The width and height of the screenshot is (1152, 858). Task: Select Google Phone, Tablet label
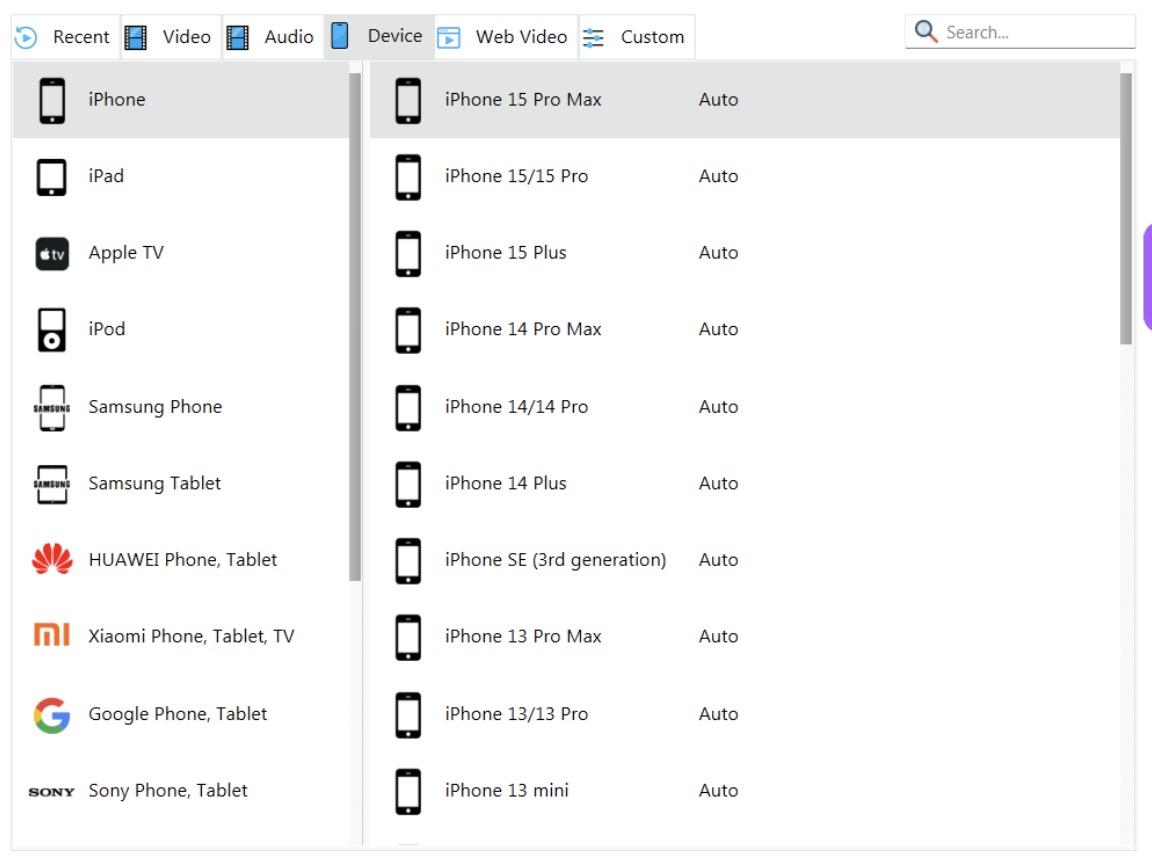point(177,713)
